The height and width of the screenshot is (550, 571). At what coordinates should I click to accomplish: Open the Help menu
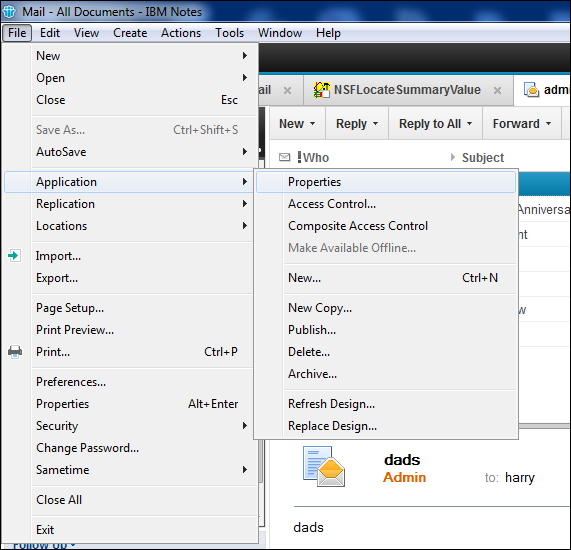pos(328,33)
